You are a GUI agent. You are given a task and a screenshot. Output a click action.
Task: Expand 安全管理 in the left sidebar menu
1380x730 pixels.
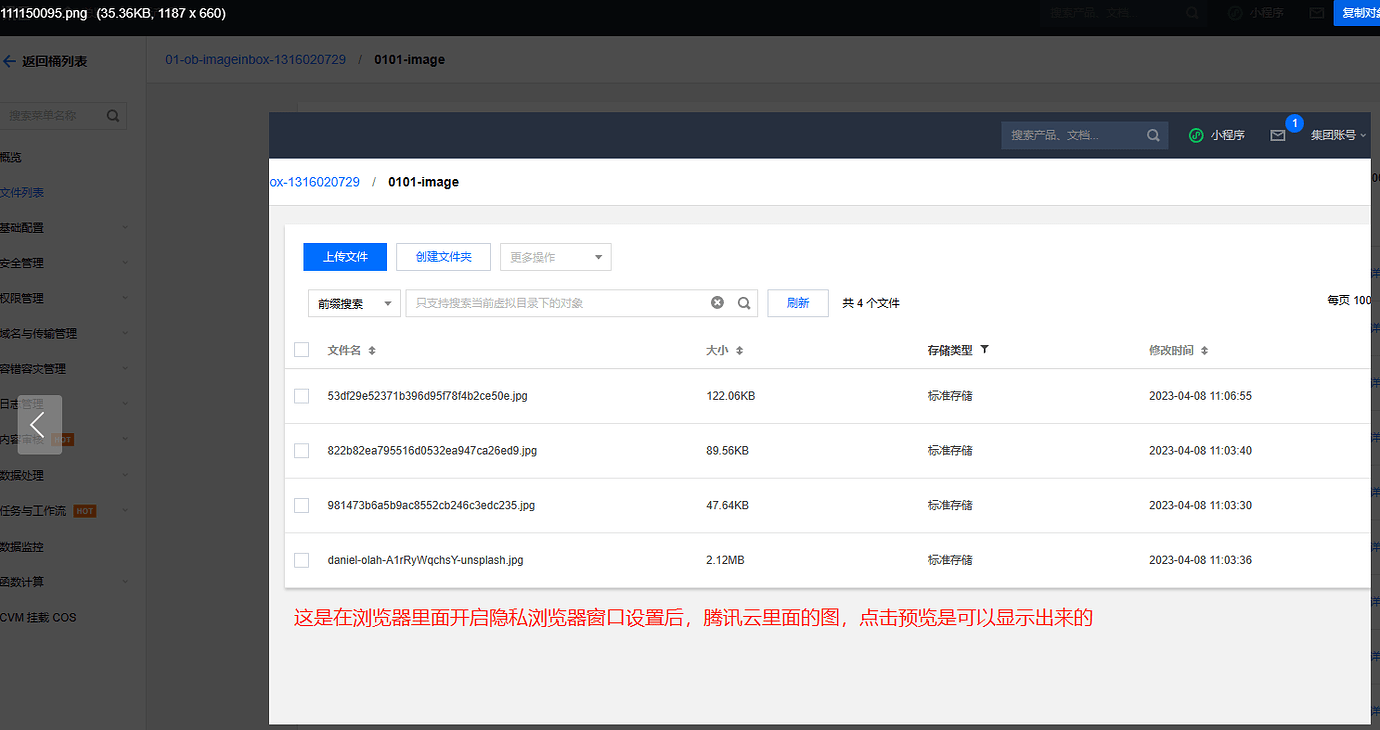[23, 263]
